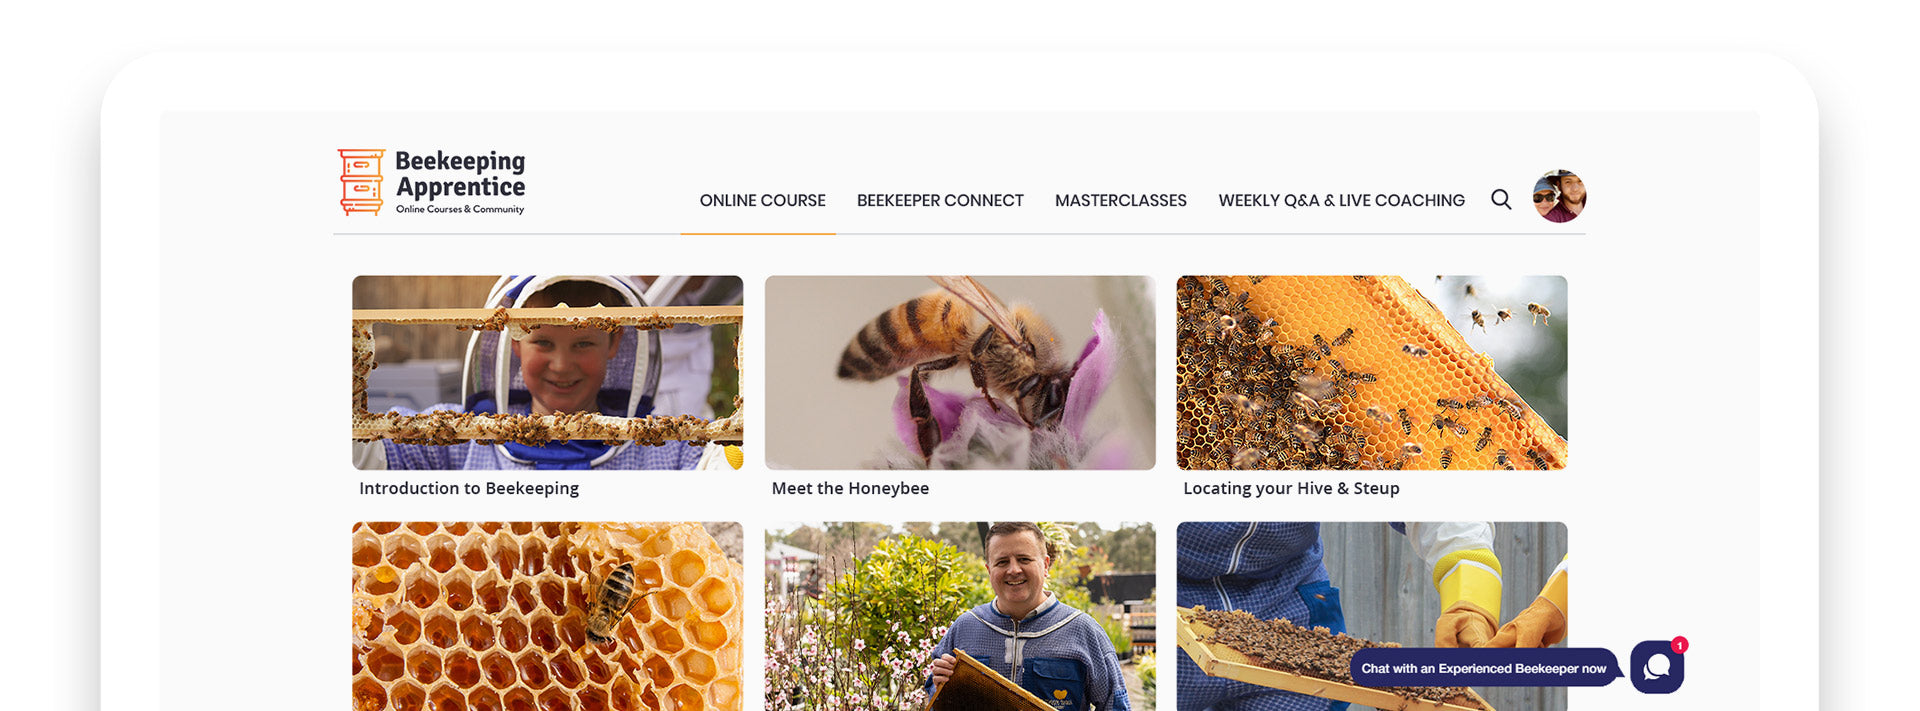The height and width of the screenshot is (711, 1920).
Task: Select the smiling beekeeper in garden thumbnail
Action: (x=960, y=616)
